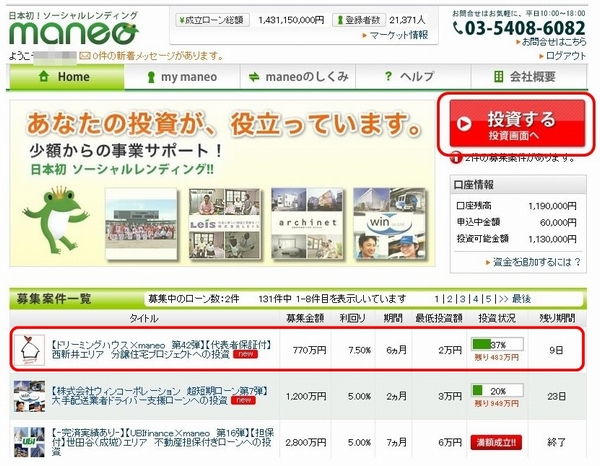Image resolution: width=600 pixels, height=466 pixels.
Task: Click the 最低投資額 column header
Action: coord(439,318)
